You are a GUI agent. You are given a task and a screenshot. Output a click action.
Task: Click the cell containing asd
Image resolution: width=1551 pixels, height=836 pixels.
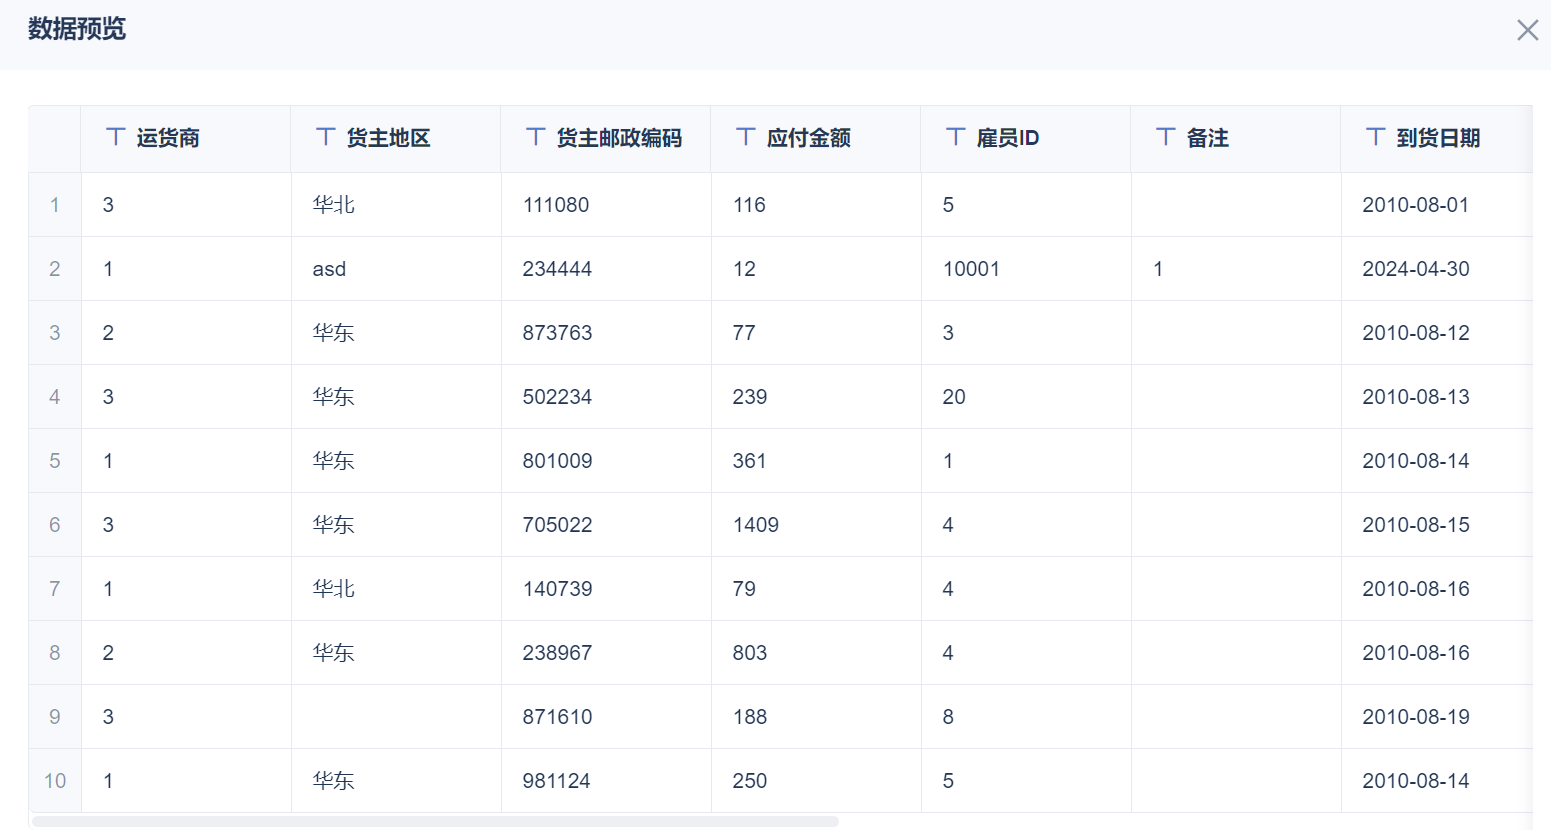(329, 269)
